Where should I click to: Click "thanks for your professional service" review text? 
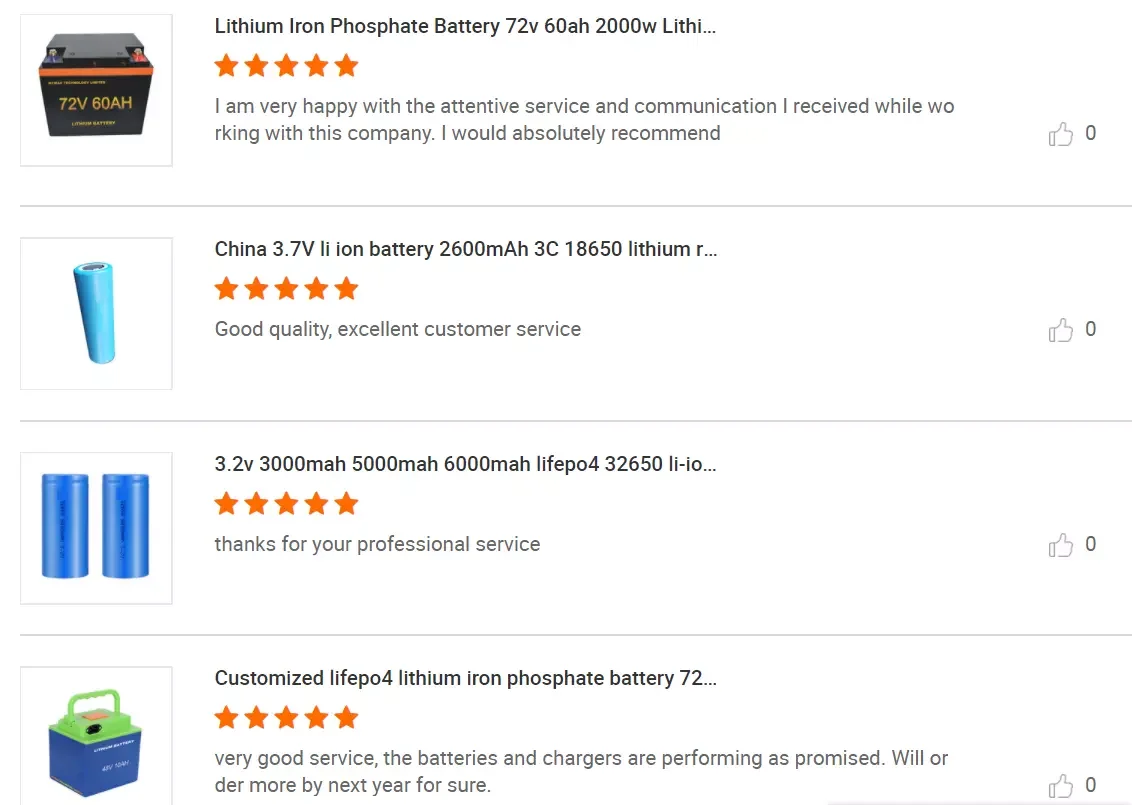pos(377,544)
